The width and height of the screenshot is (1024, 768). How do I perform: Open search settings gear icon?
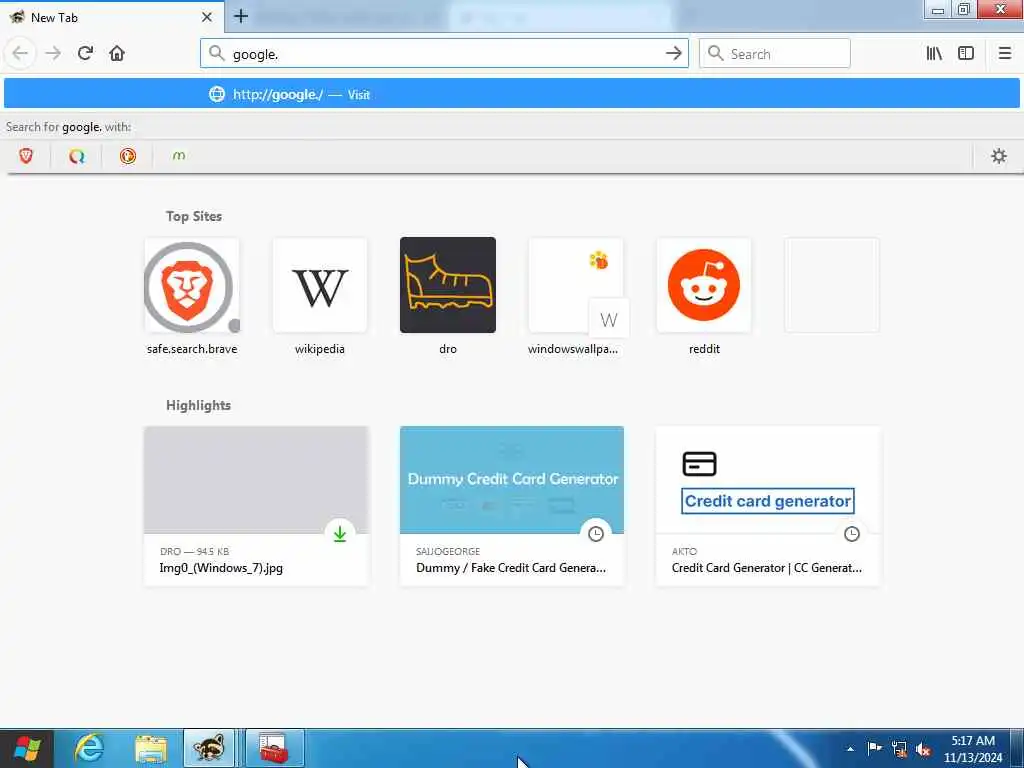pos(999,156)
